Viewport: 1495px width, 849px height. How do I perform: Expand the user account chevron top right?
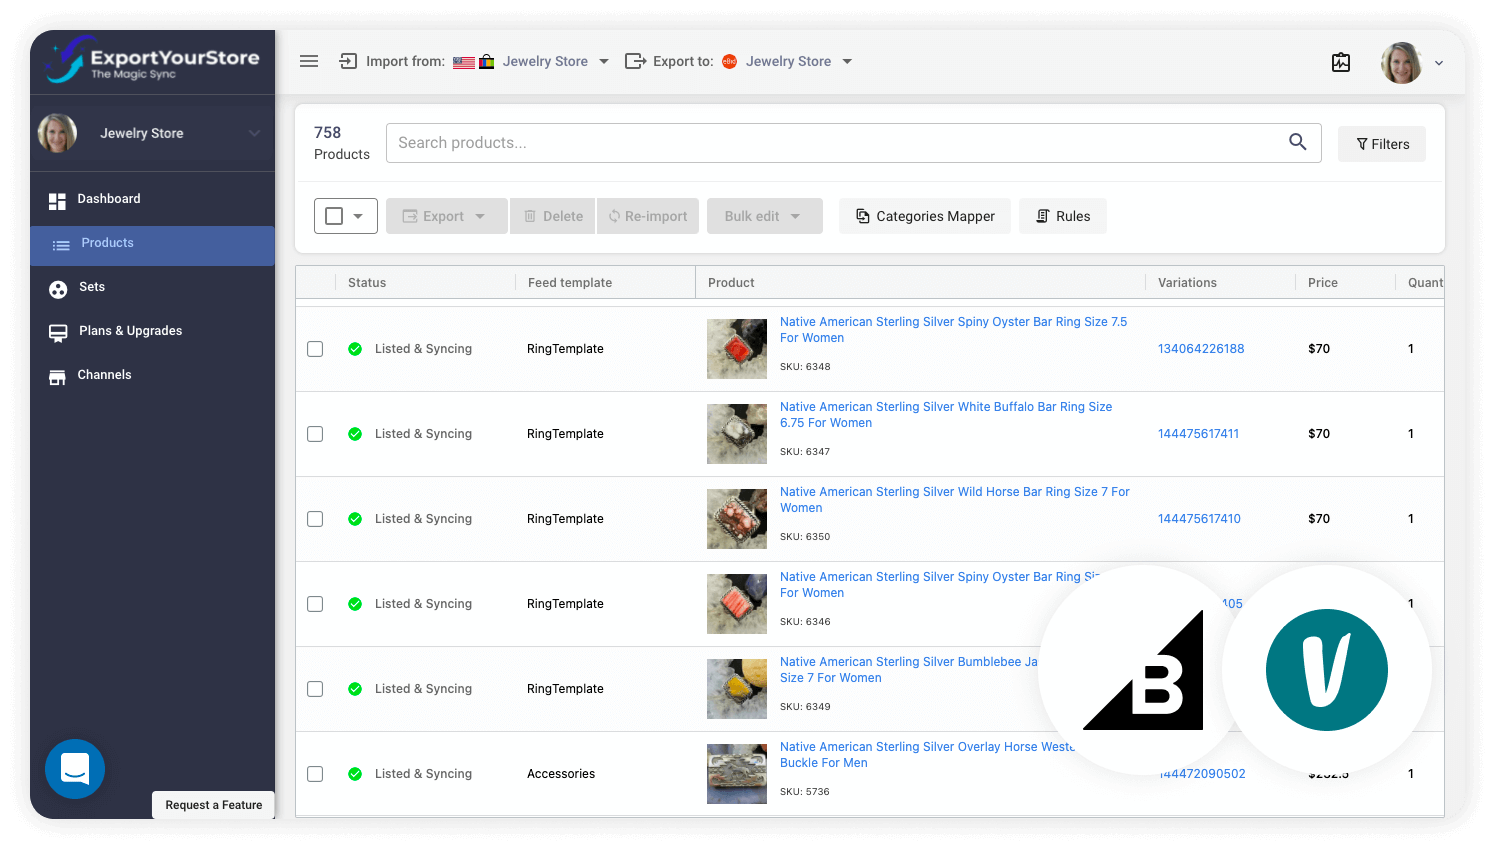[1439, 63]
